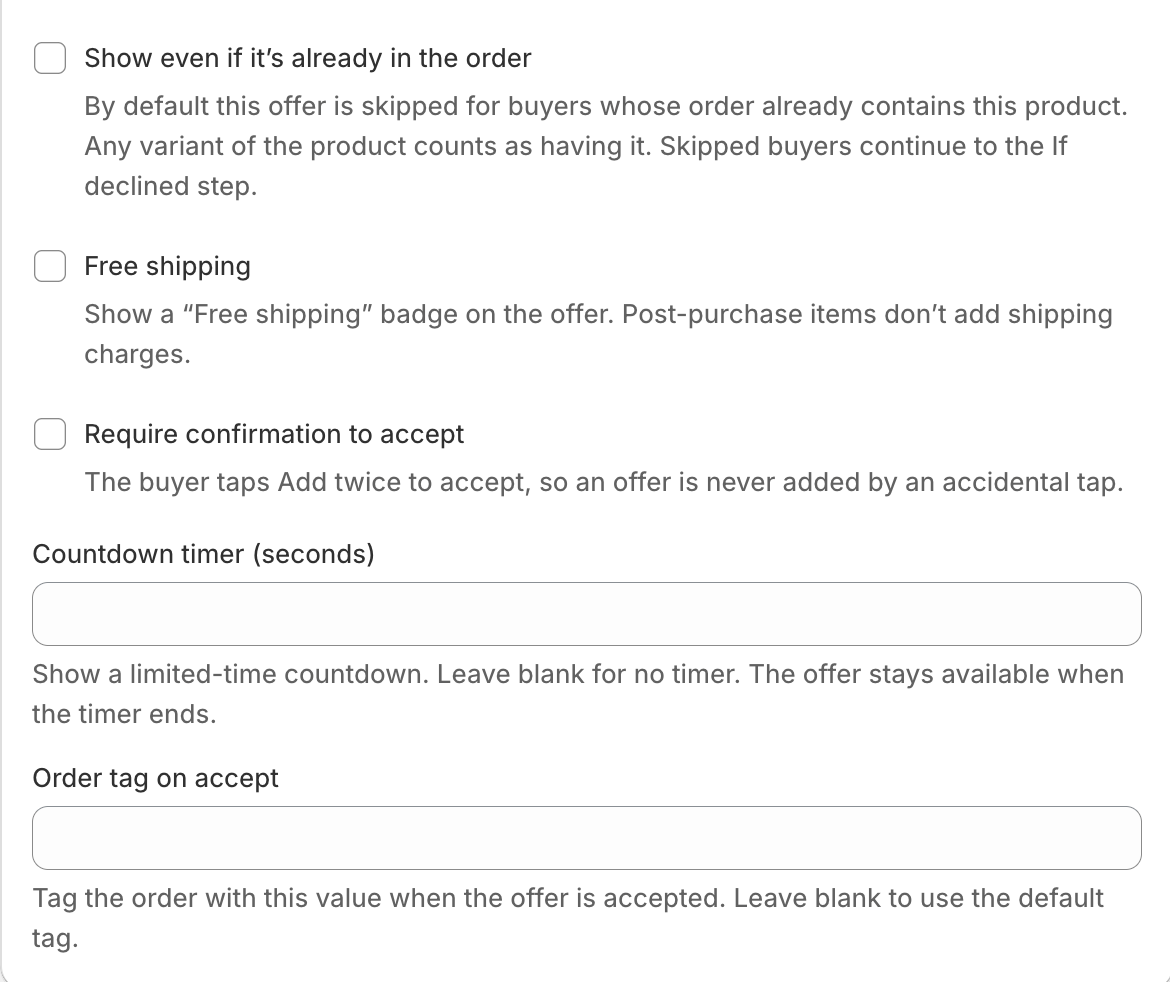
Task: Click the "Free shipping" badge description text
Action: tap(598, 334)
